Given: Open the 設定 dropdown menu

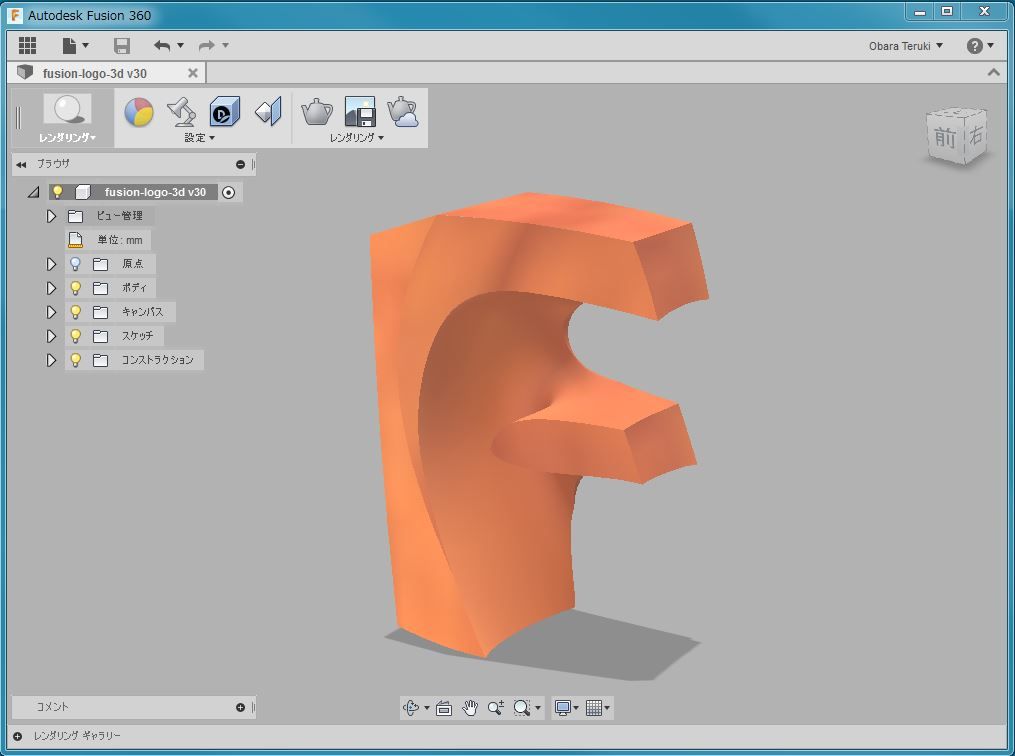Looking at the screenshot, I should (199, 138).
